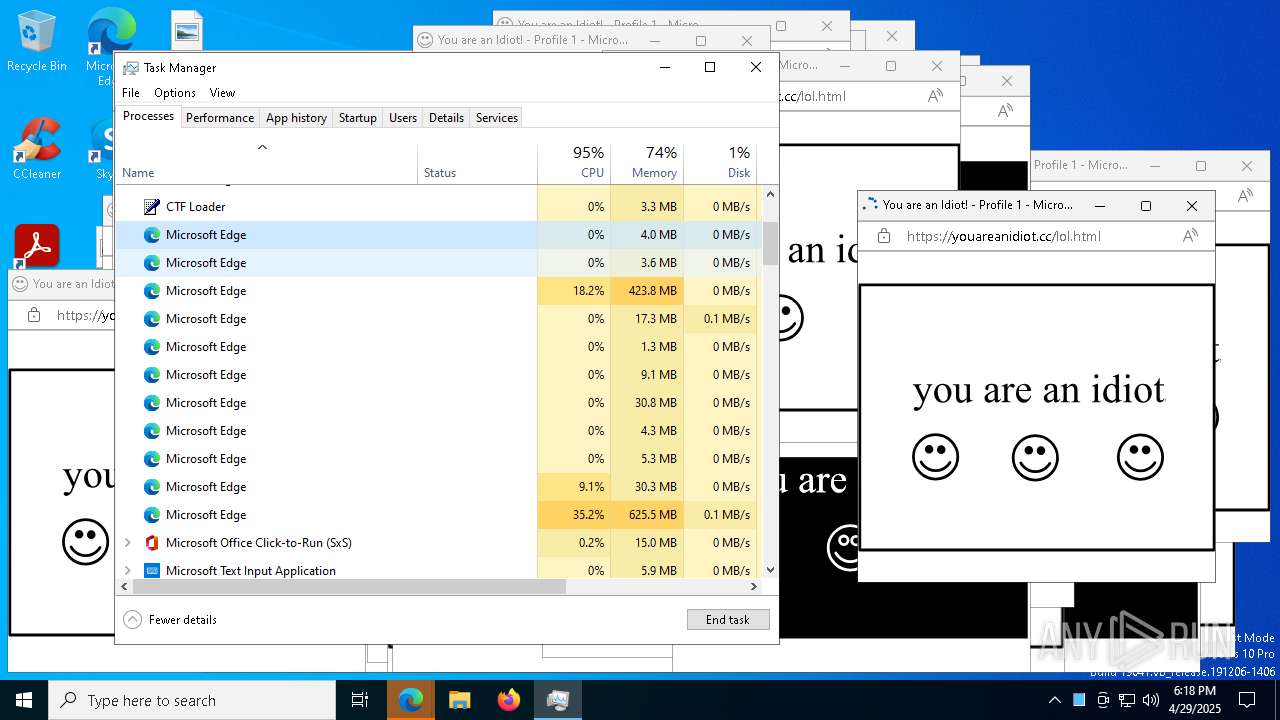Select the Microsoft Edge row using 30.8 MB
This screenshot has height=720, width=1280.
[x=439, y=403]
